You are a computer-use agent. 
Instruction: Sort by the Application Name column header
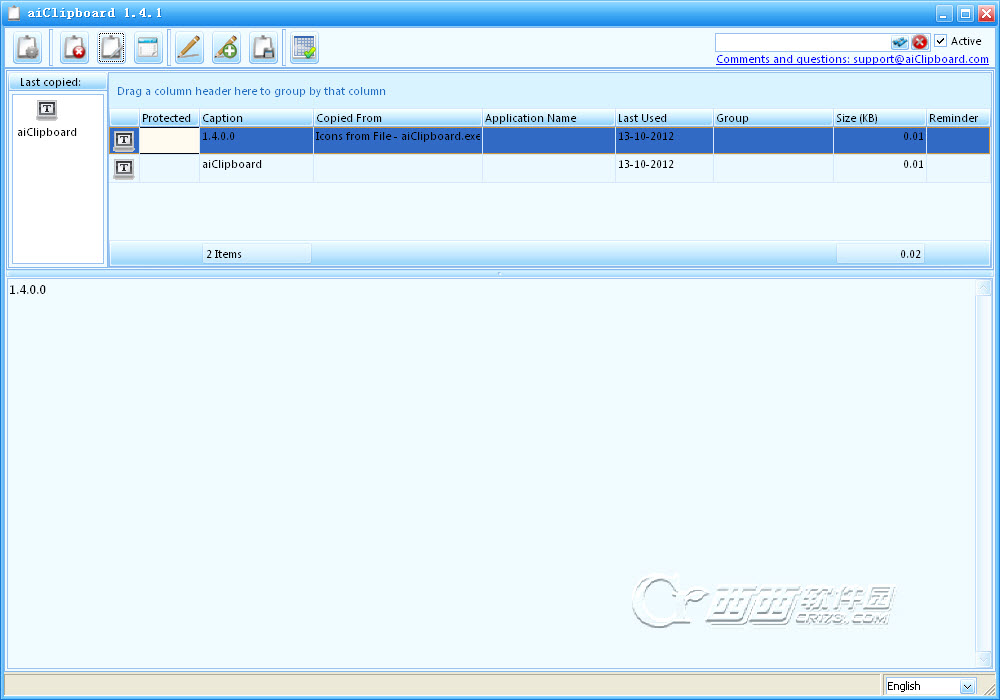(x=548, y=118)
